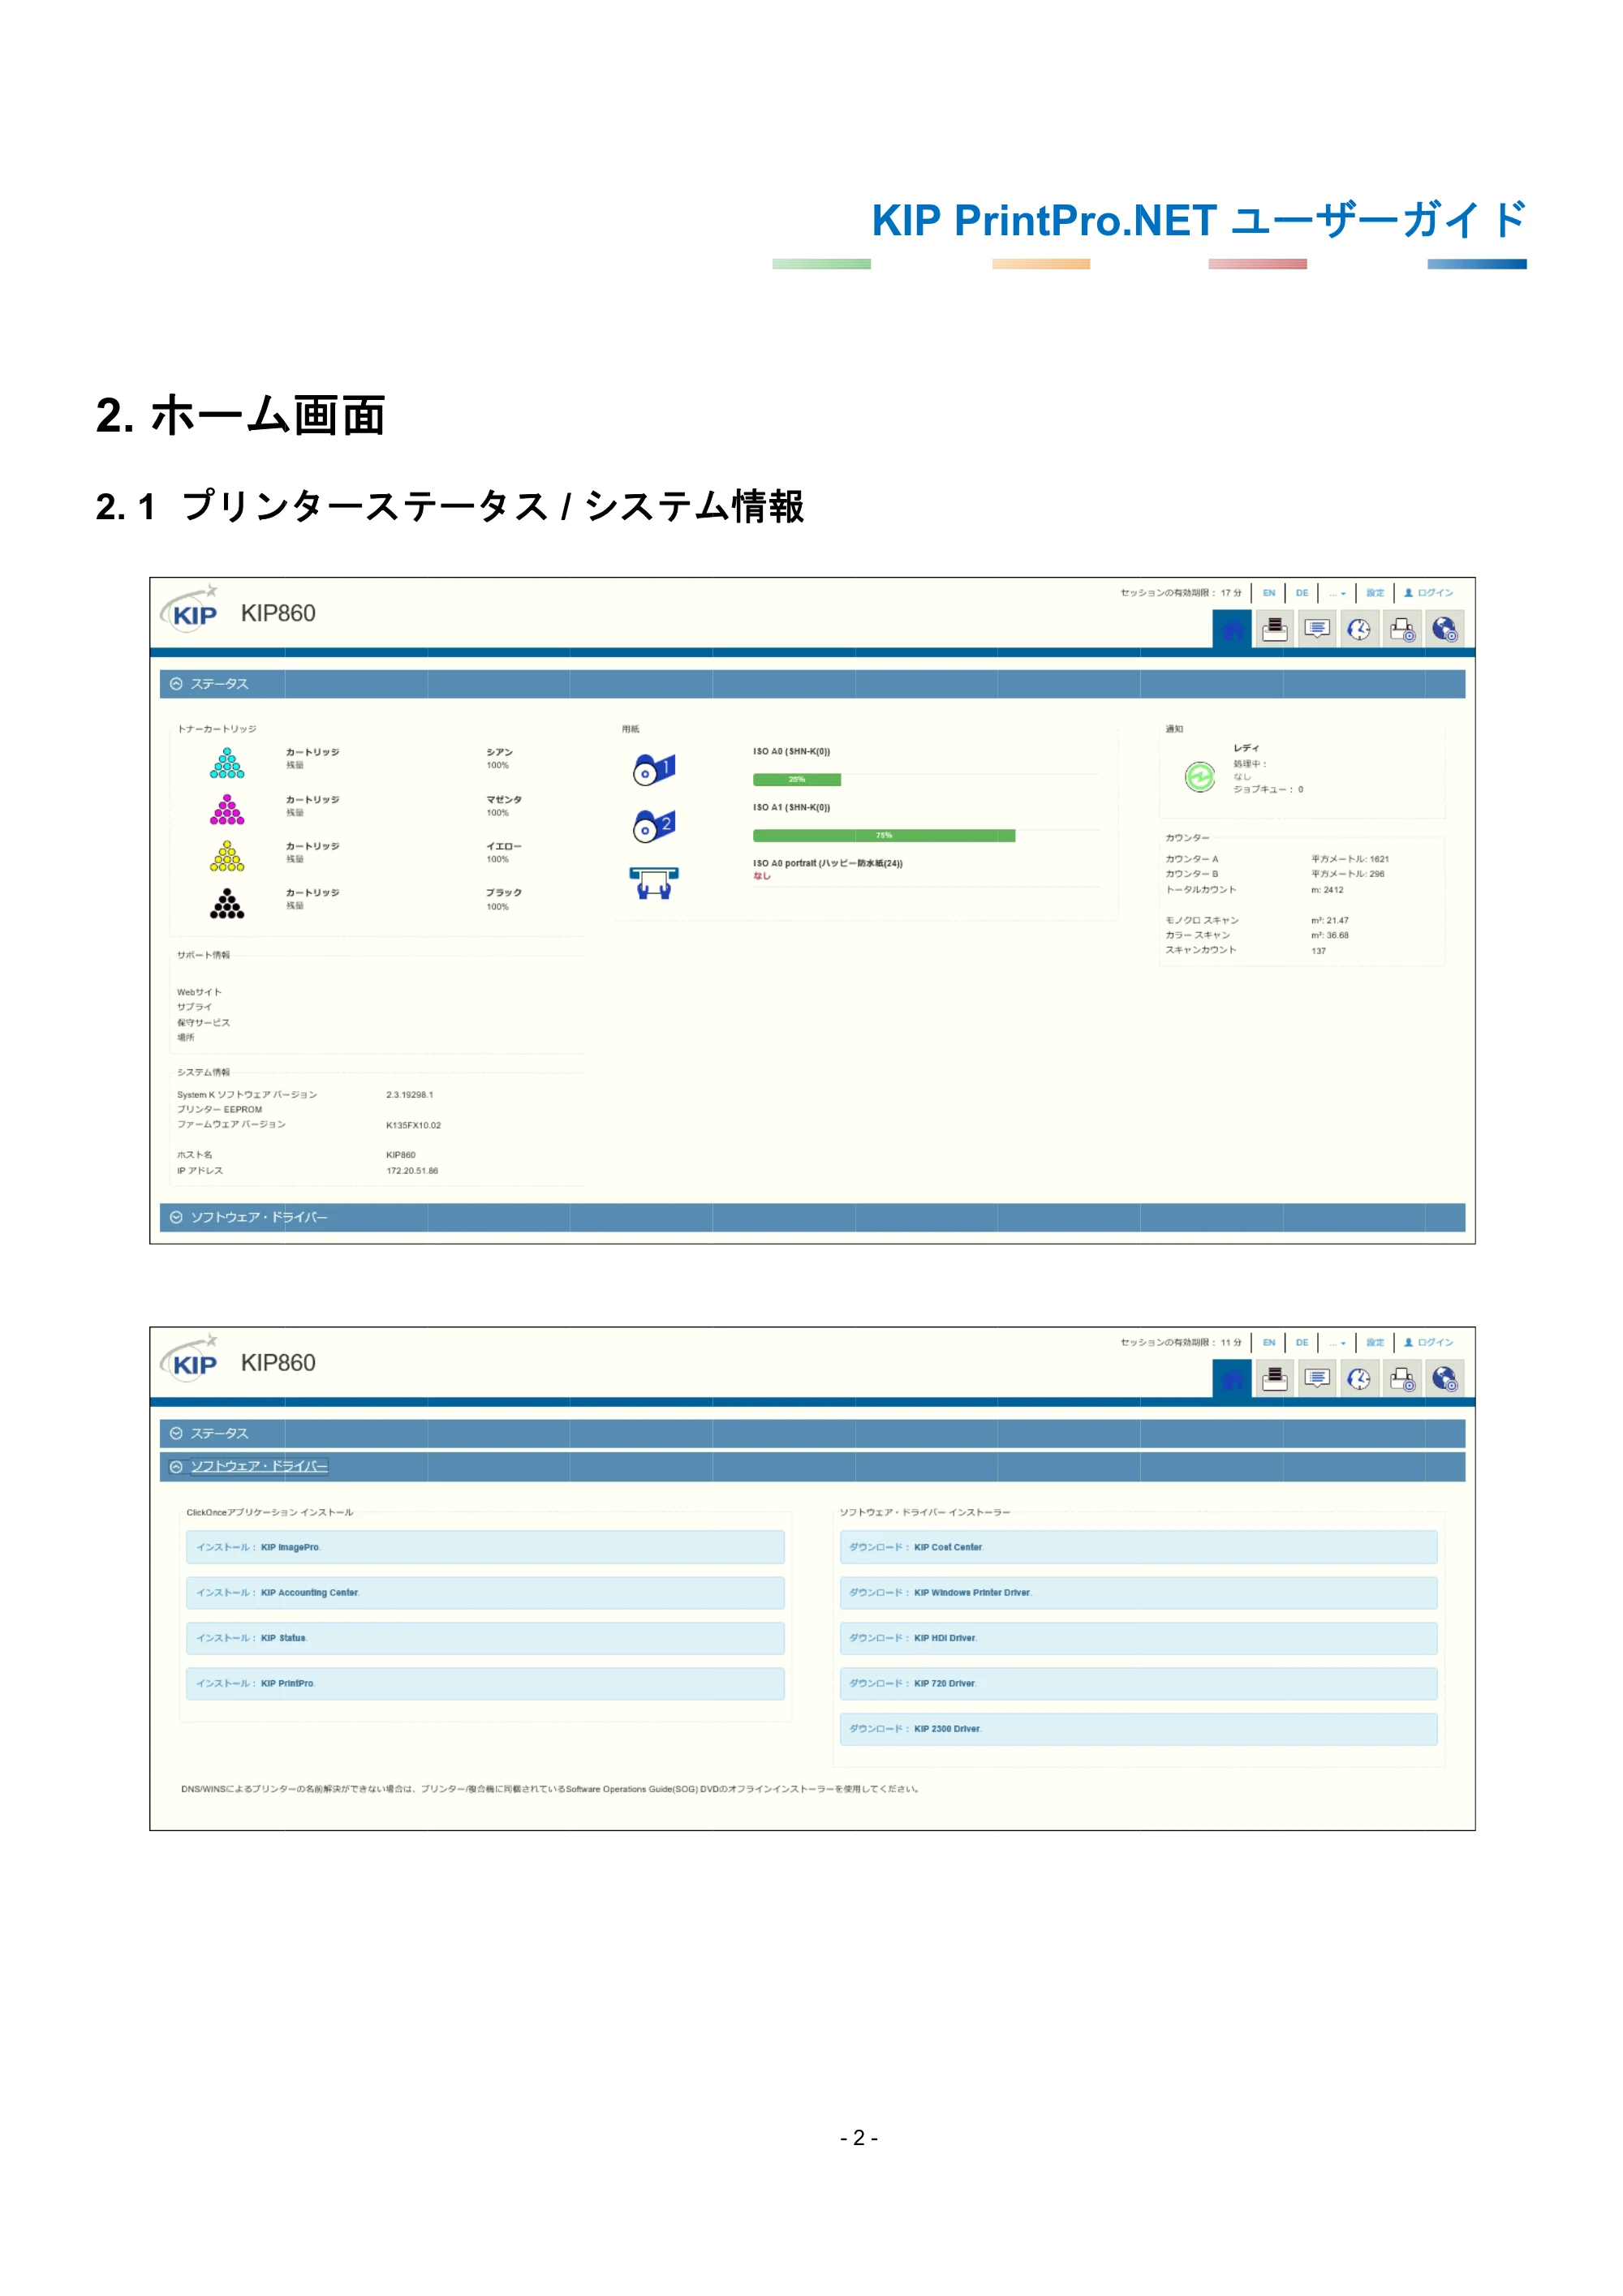This screenshot has height=2296, width=1623.
Task: Click the paper roll 2 icon
Action: click(654, 826)
